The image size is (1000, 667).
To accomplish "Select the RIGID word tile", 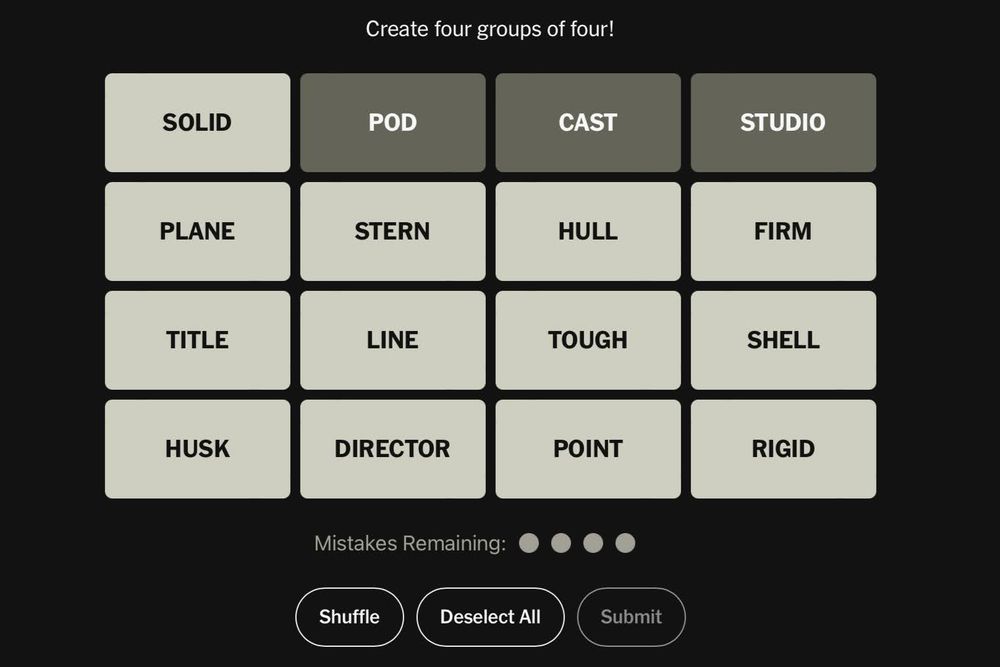I will [x=783, y=449].
